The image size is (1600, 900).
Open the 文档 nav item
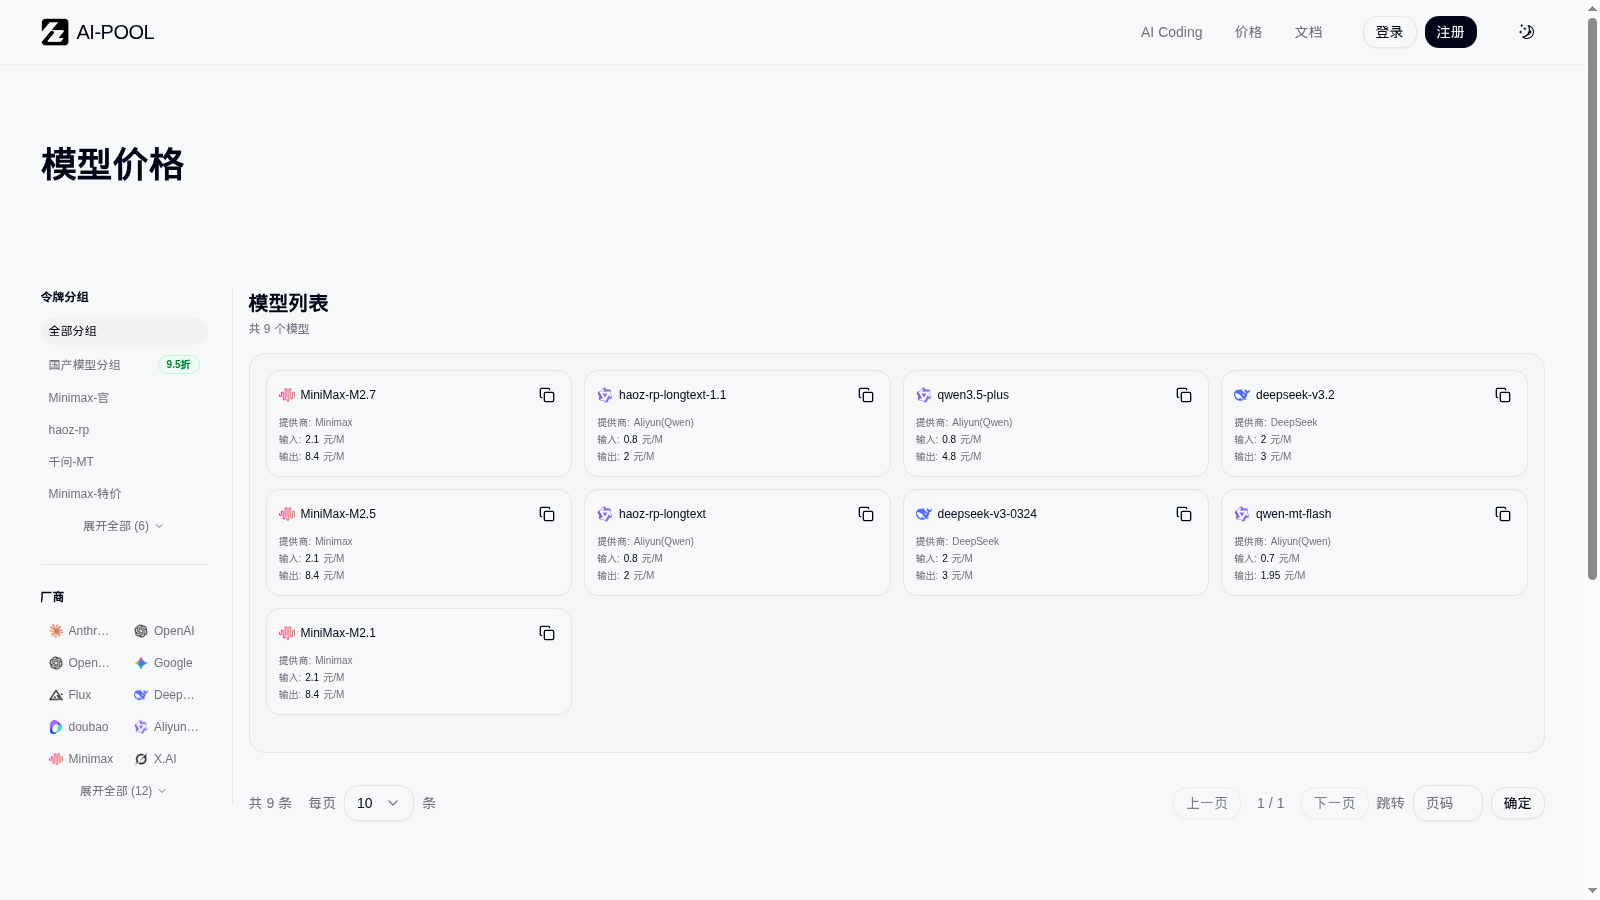click(1309, 32)
